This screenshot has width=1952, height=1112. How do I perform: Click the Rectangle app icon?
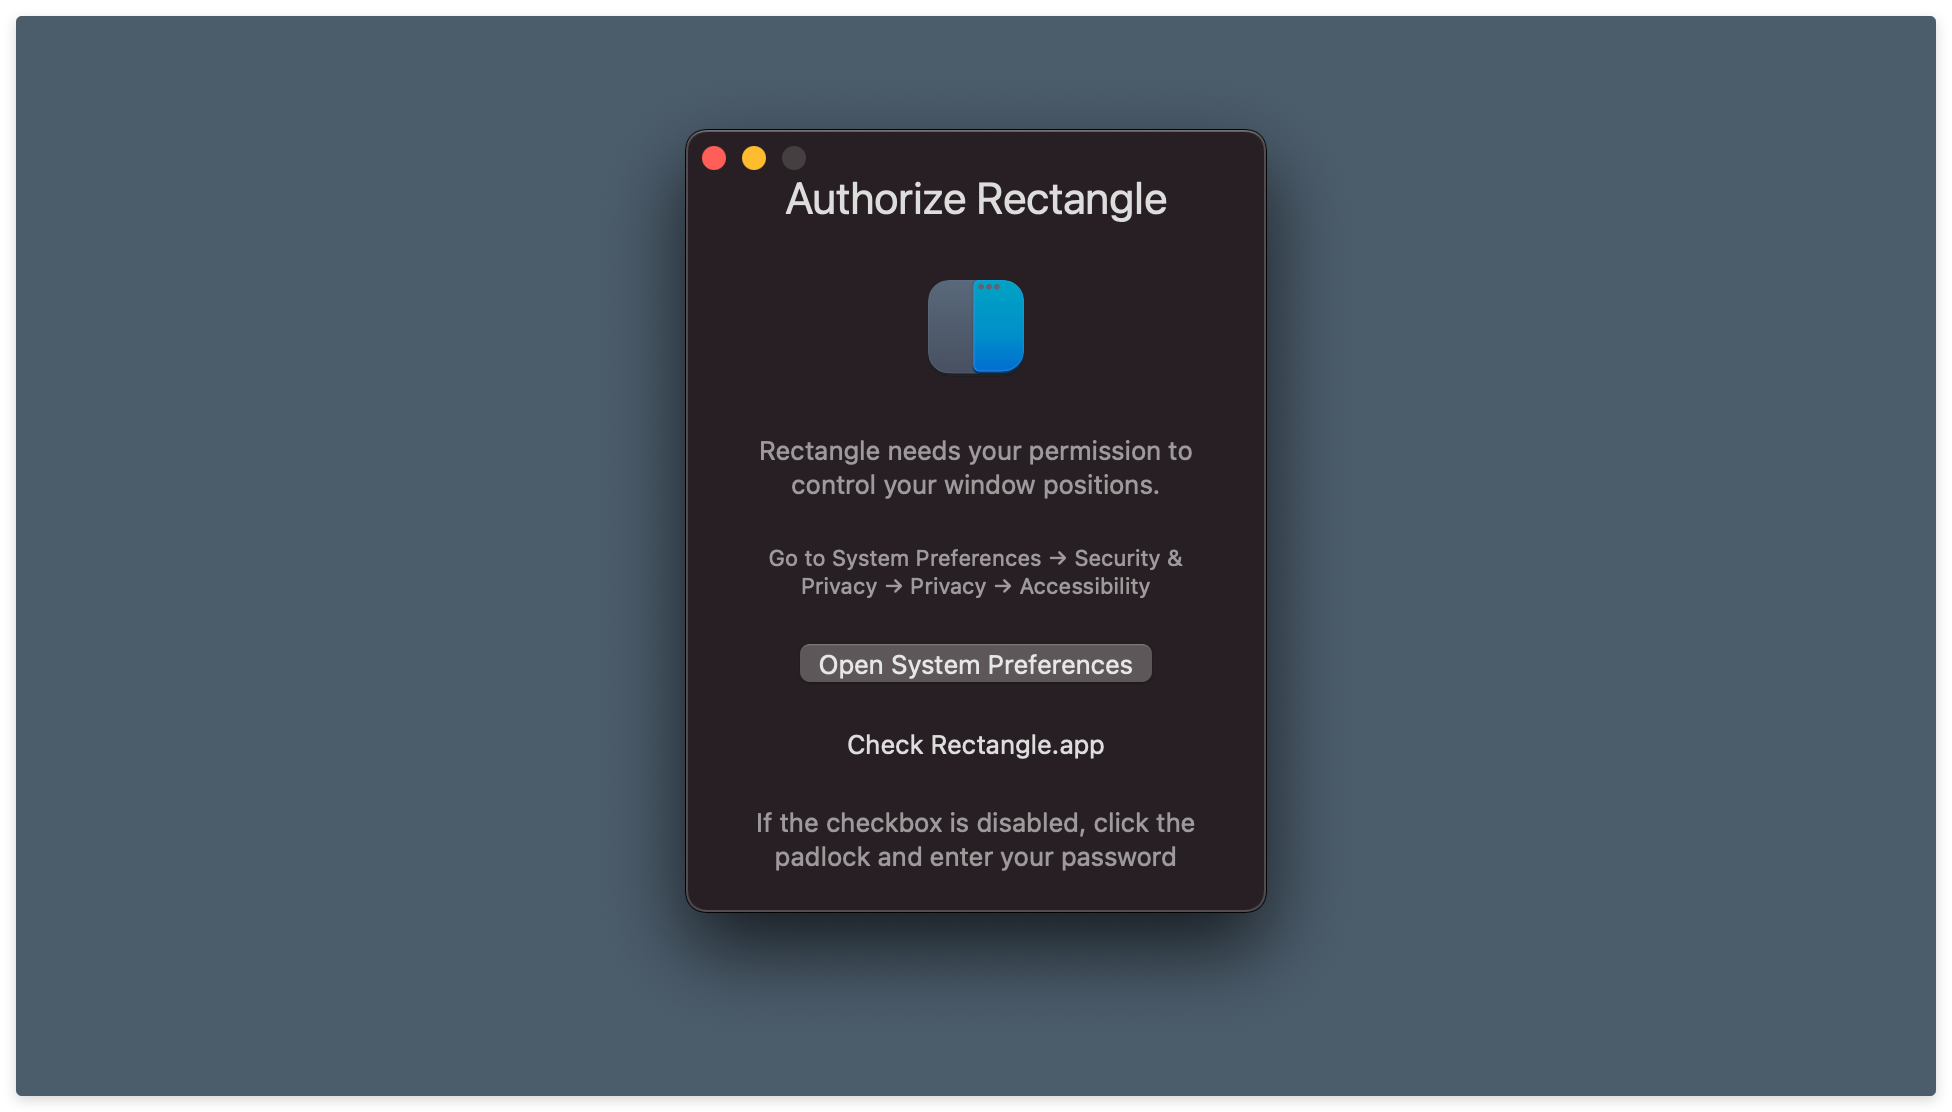pos(975,326)
